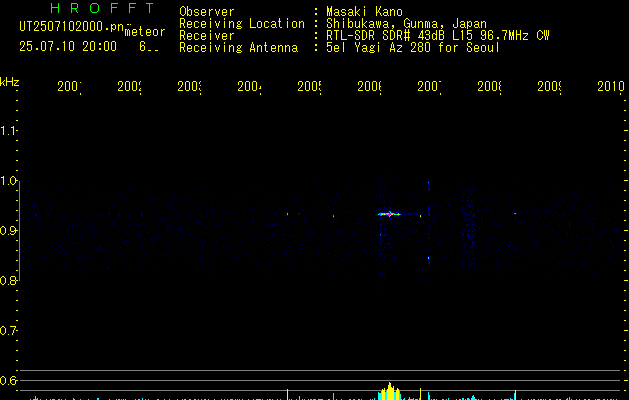Select the file name UT2507102000.pn
The height and width of the screenshot is (400, 629).
(72, 27)
